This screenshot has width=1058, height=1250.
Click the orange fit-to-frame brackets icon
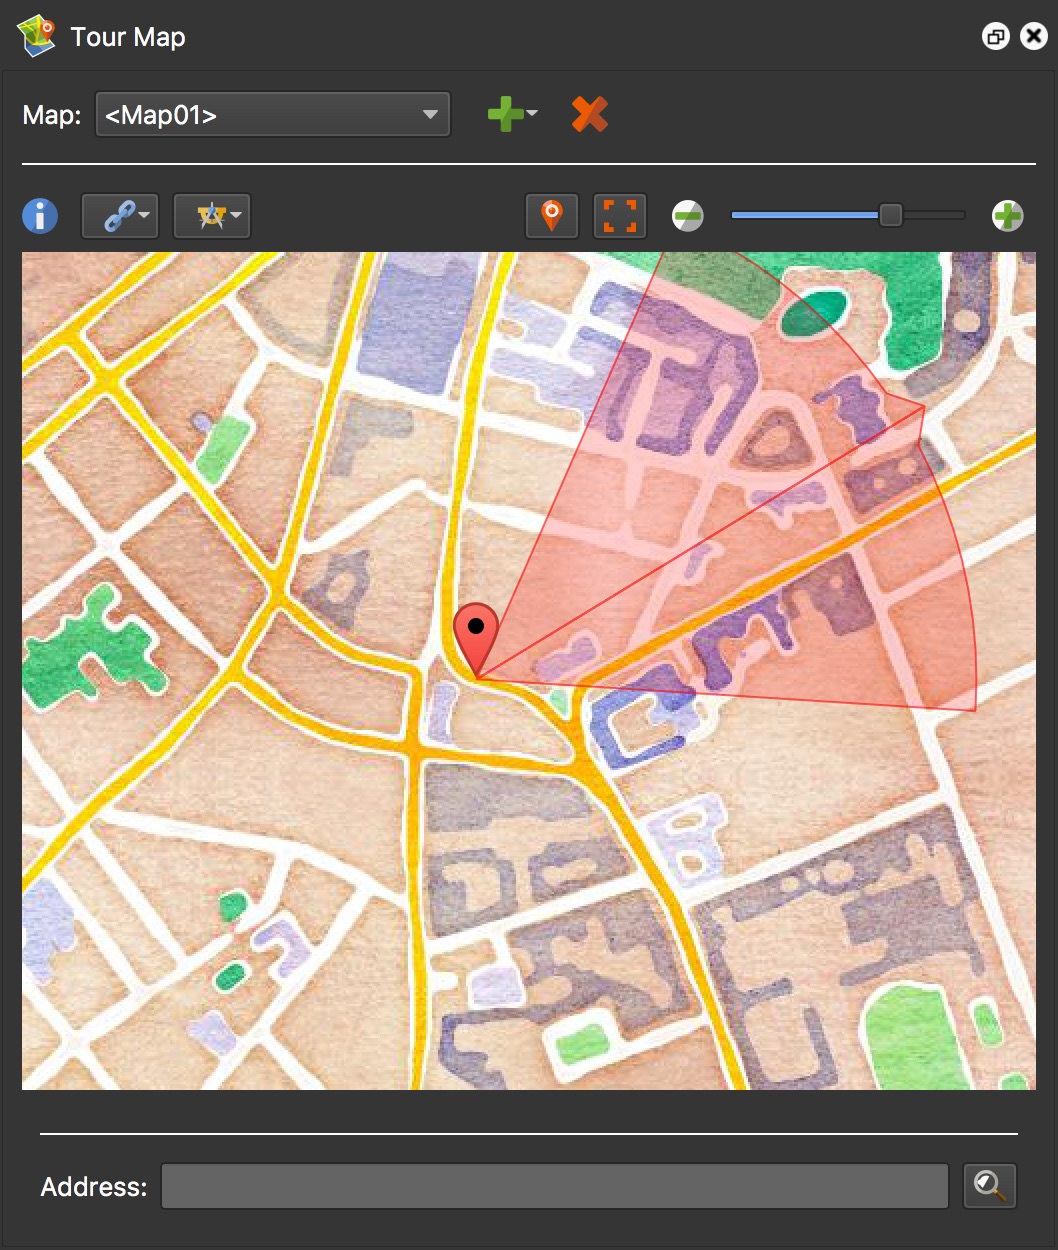coord(619,216)
